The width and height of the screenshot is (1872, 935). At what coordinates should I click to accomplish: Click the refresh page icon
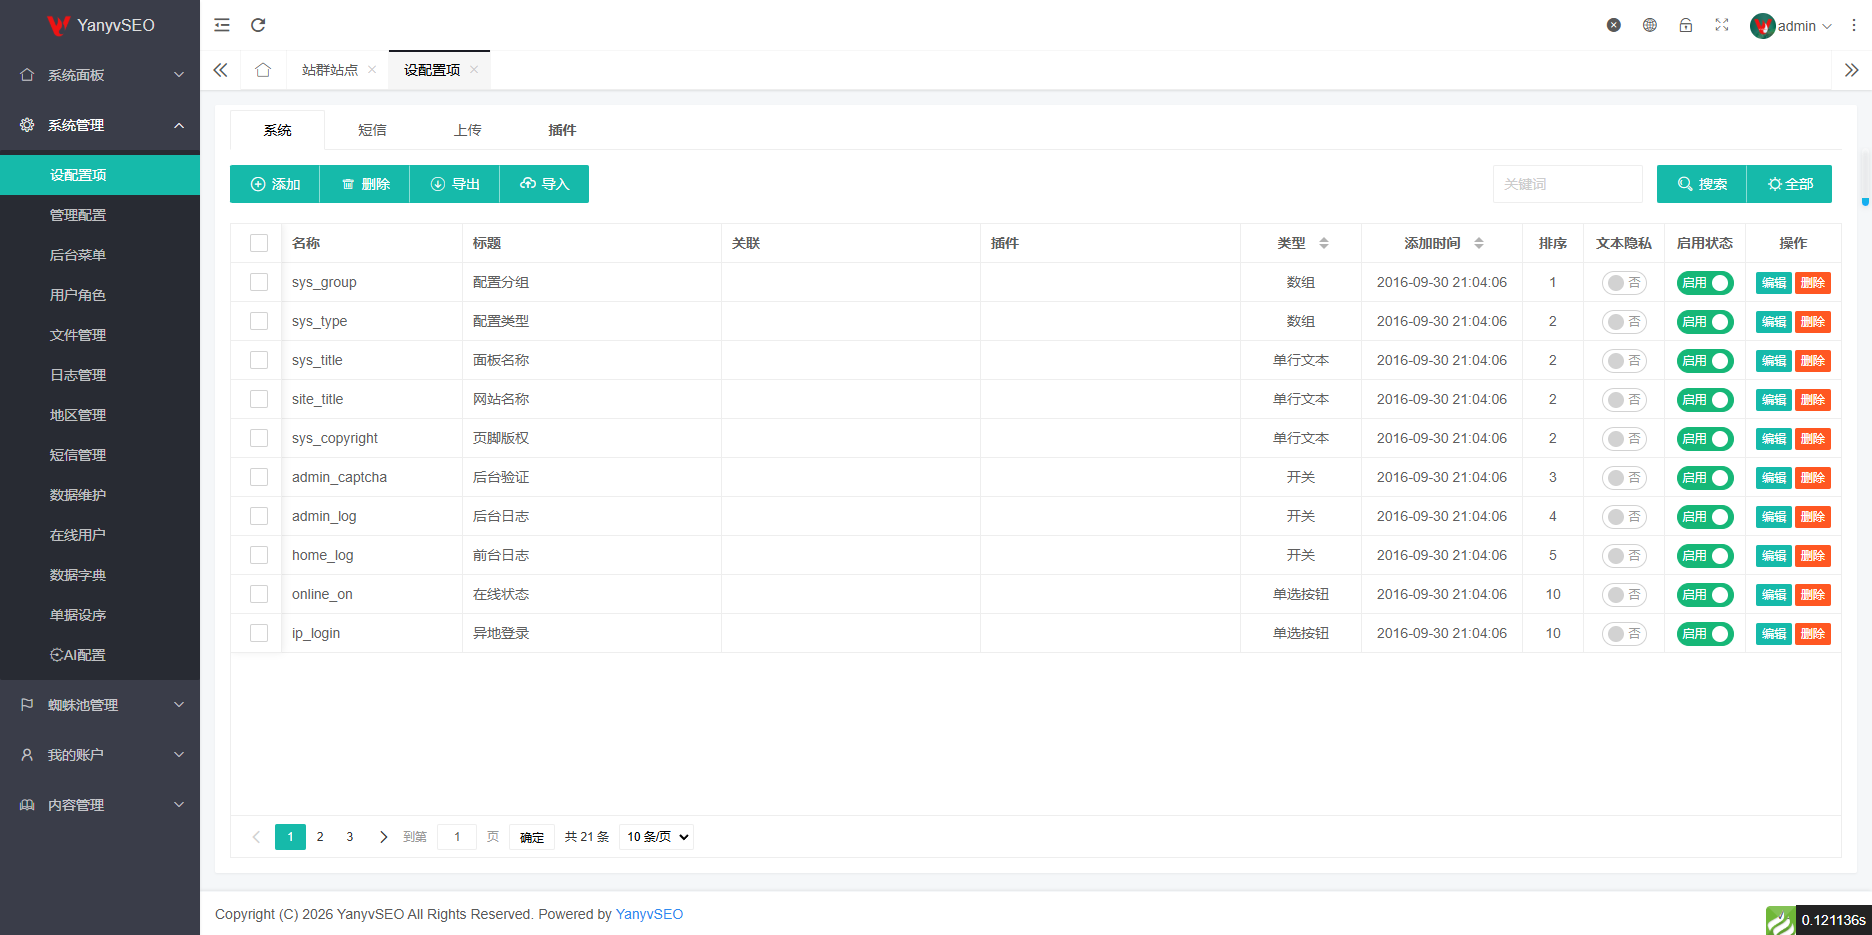[x=258, y=25]
